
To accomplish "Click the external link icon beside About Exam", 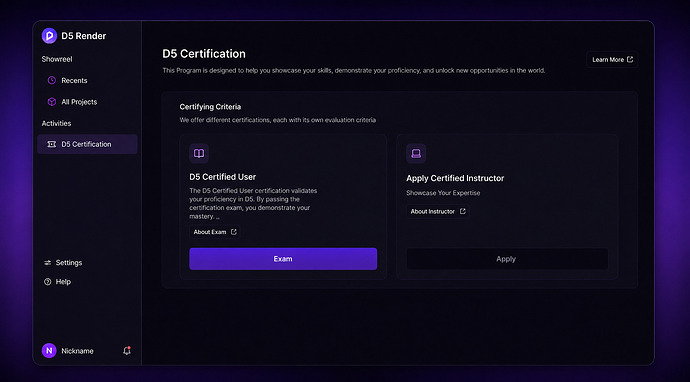I will (234, 232).
